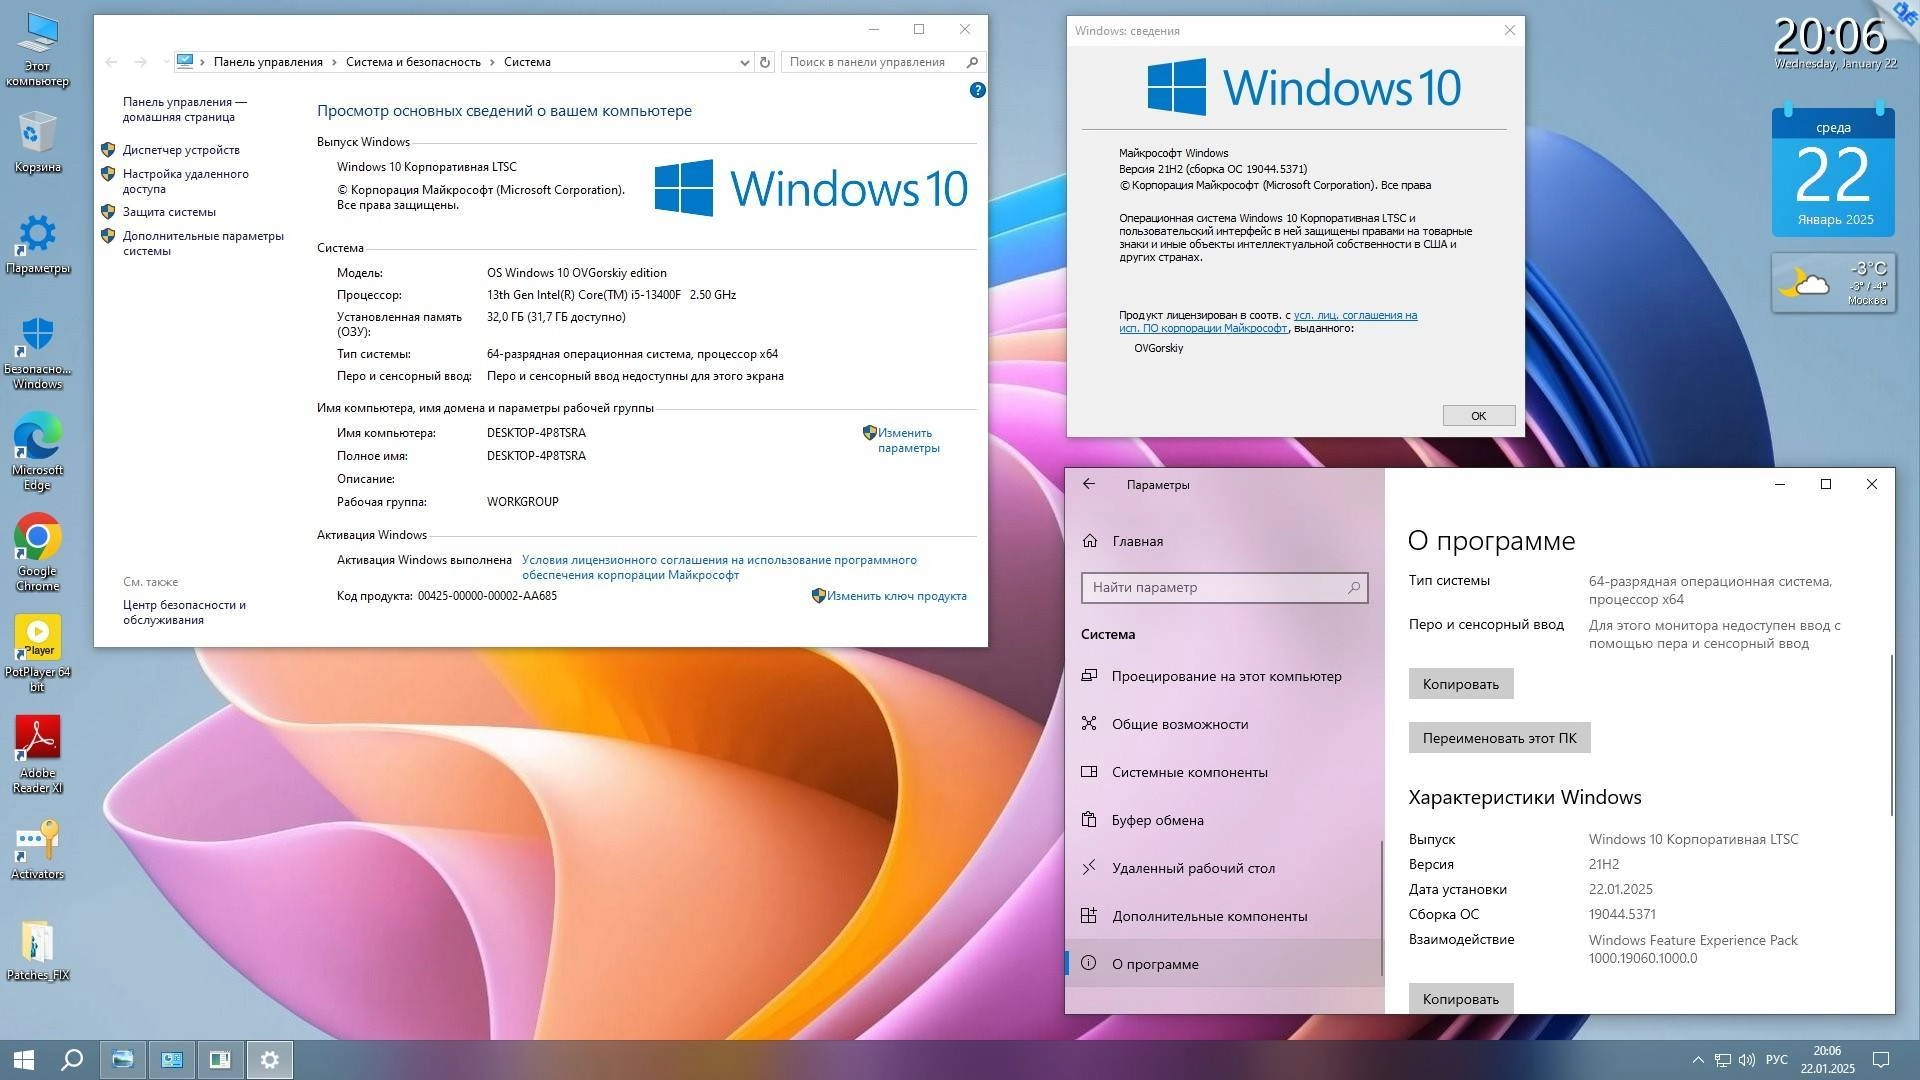Screen dimensions: 1920x1080
Task: Launch PotPlayer from the desktop
Action: point(37,637)
